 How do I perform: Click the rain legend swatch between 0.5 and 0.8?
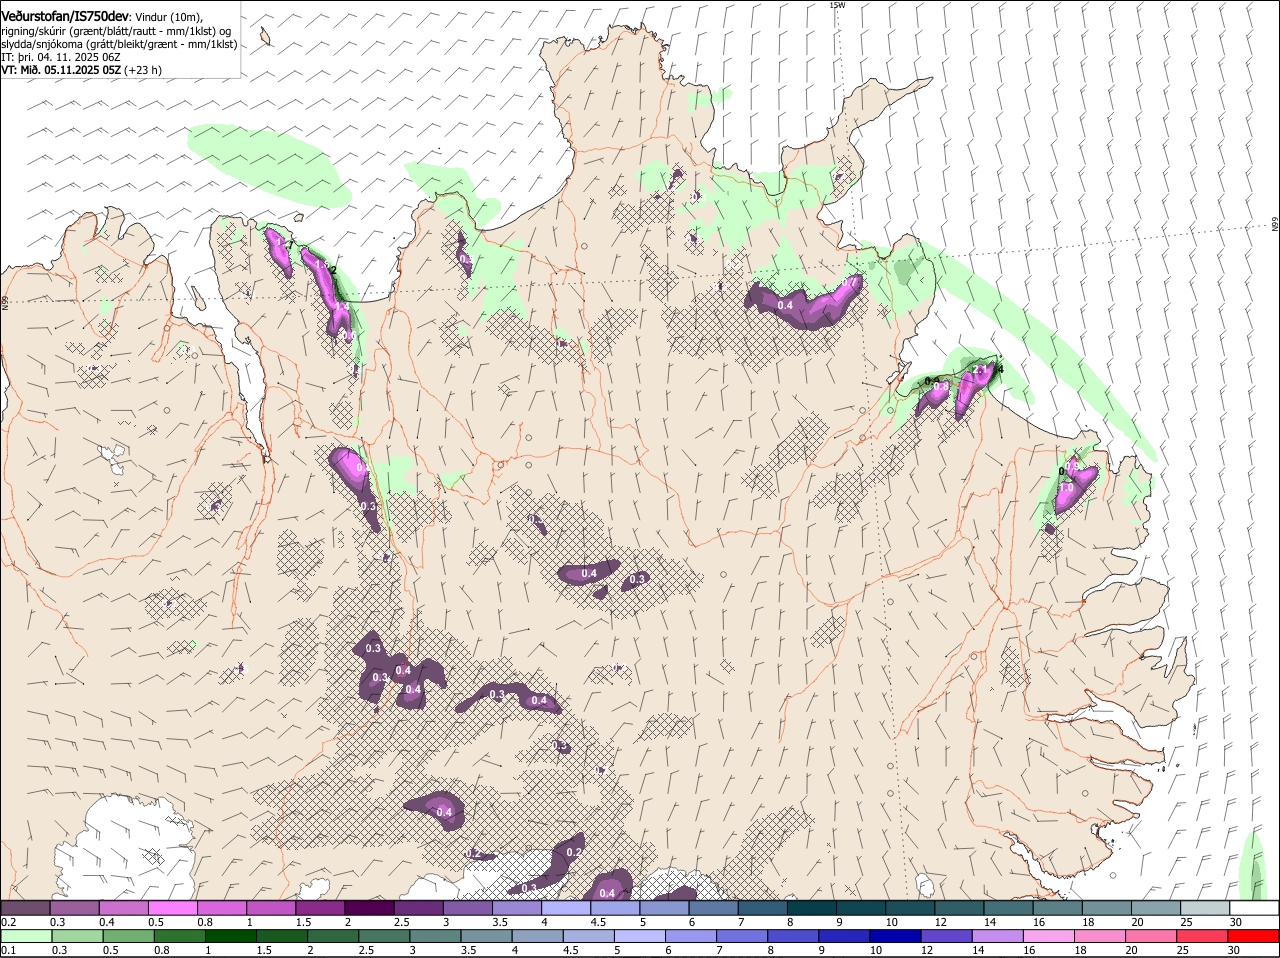(128, 936)
